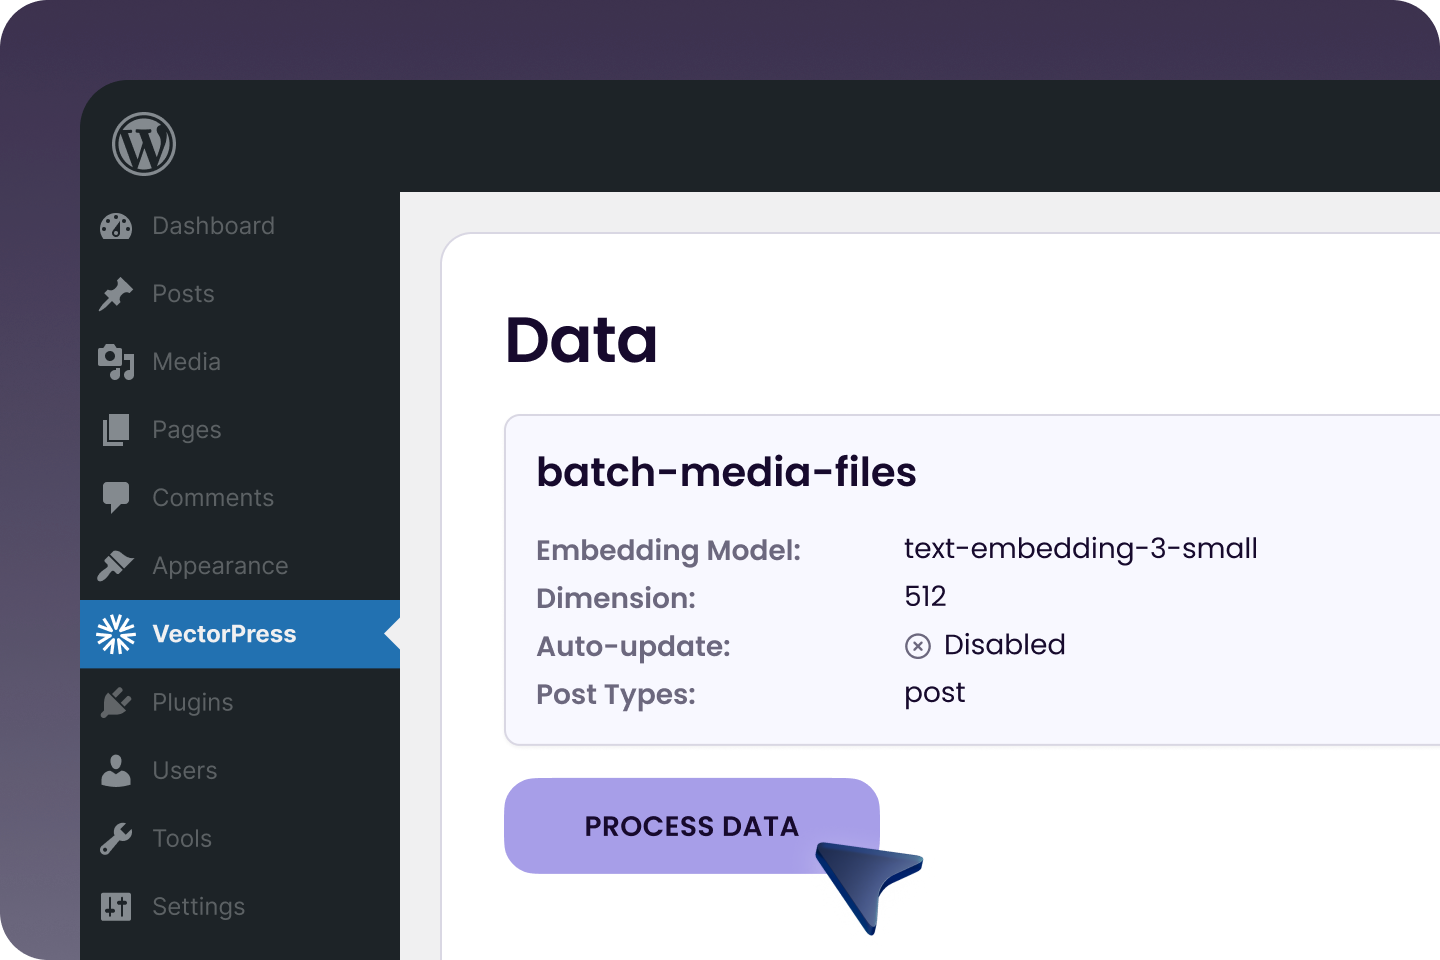Open the Media library menu
The image size is (1440, 960).
tap(186, 362)
